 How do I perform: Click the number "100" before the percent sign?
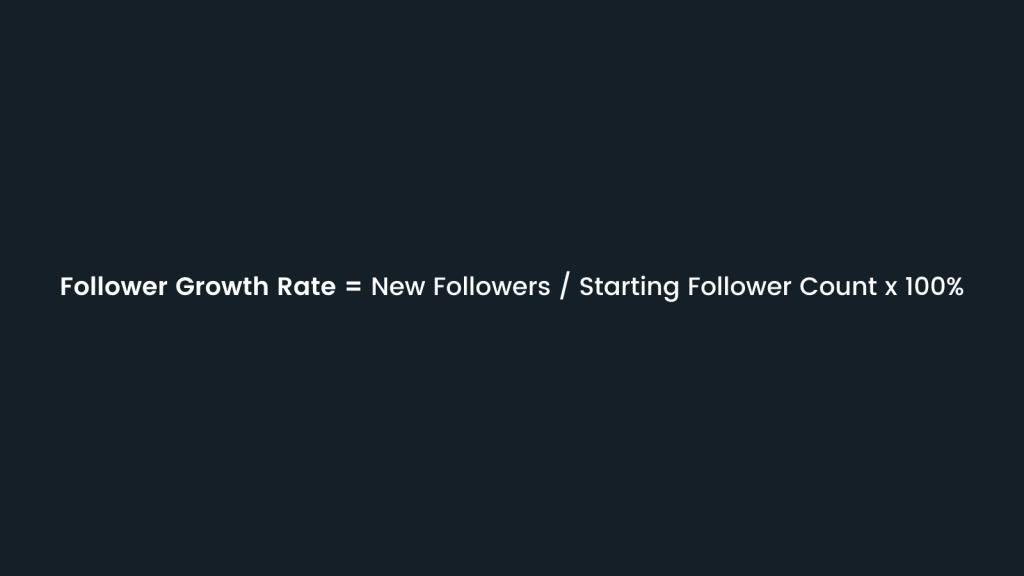[924, 288]
